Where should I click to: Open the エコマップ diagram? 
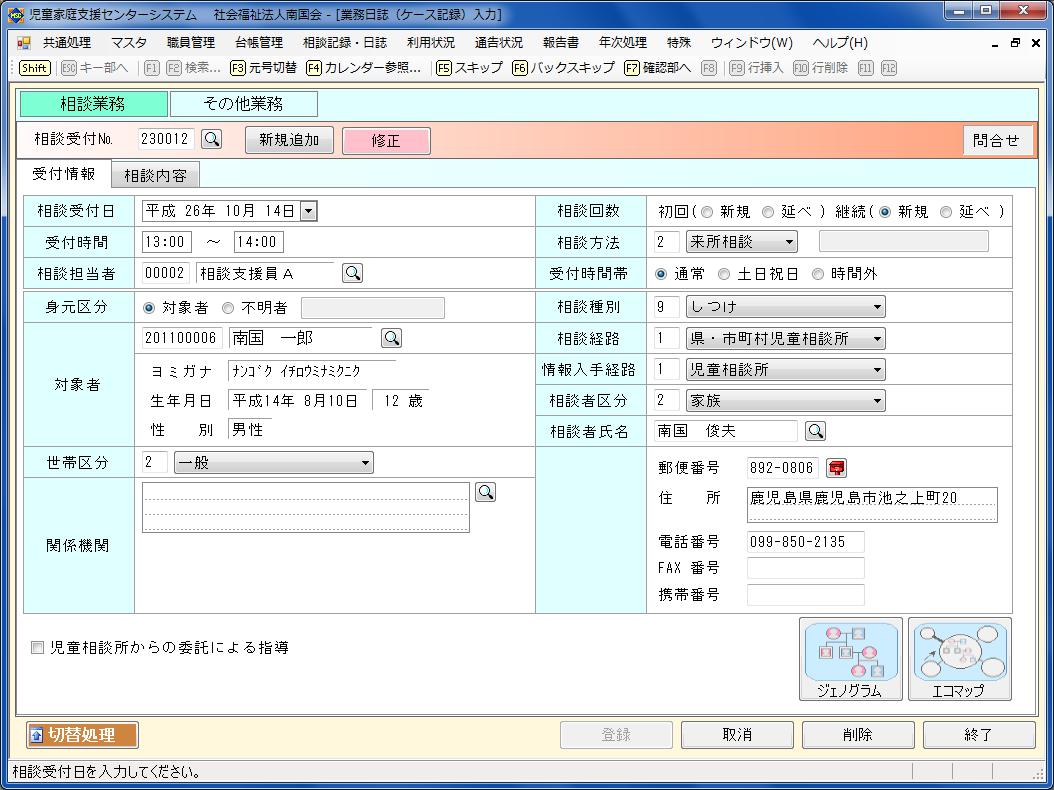[x=959, y=659]
